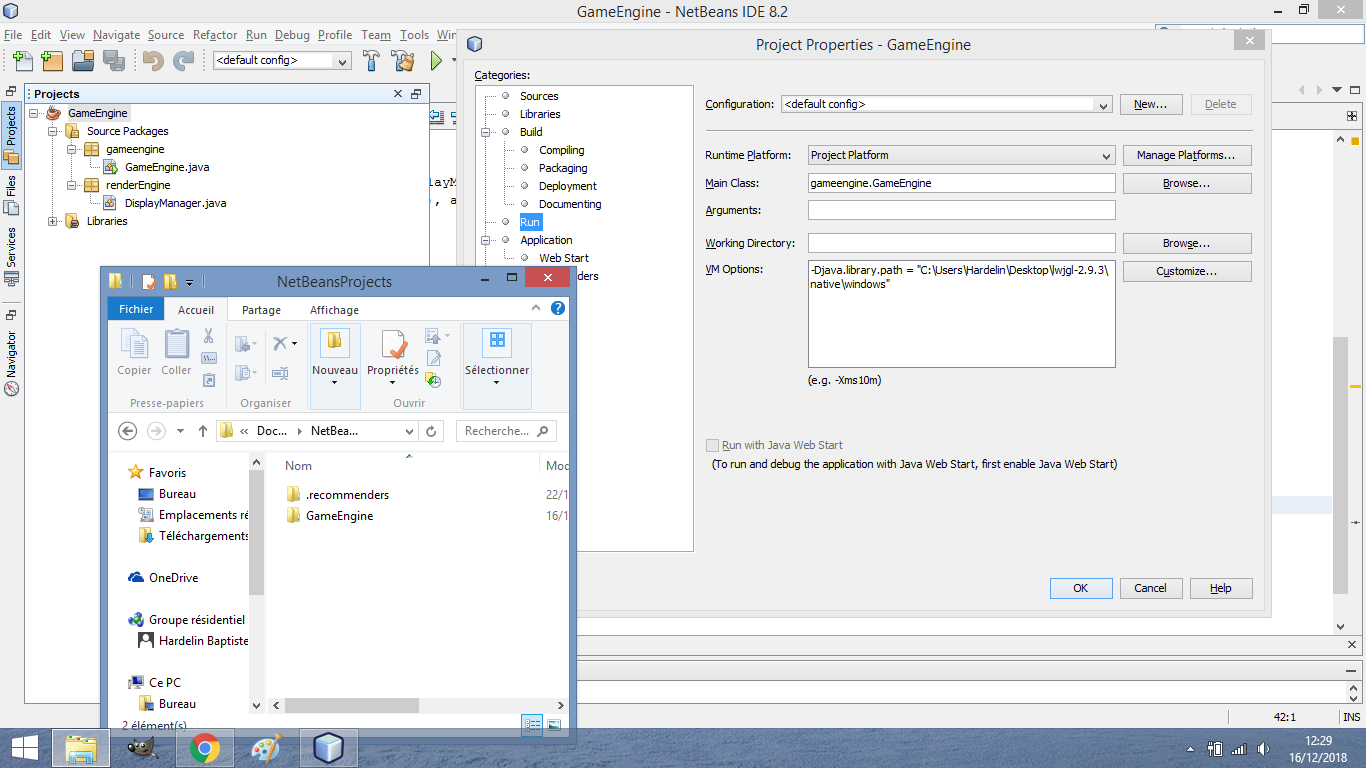Click OK in Project Properties
Image resolution: width=1366 pixels, height=768 pixels.
1081,588
